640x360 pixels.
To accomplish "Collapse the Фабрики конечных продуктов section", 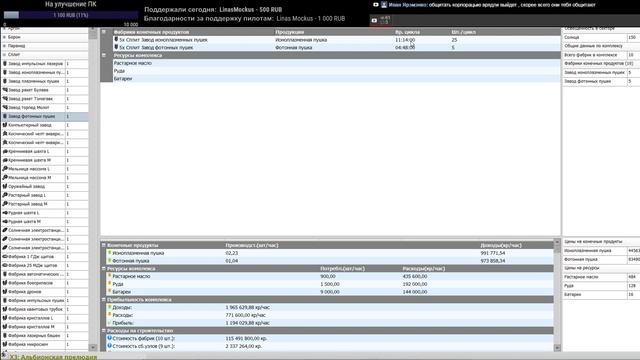I will pos(104,32).
